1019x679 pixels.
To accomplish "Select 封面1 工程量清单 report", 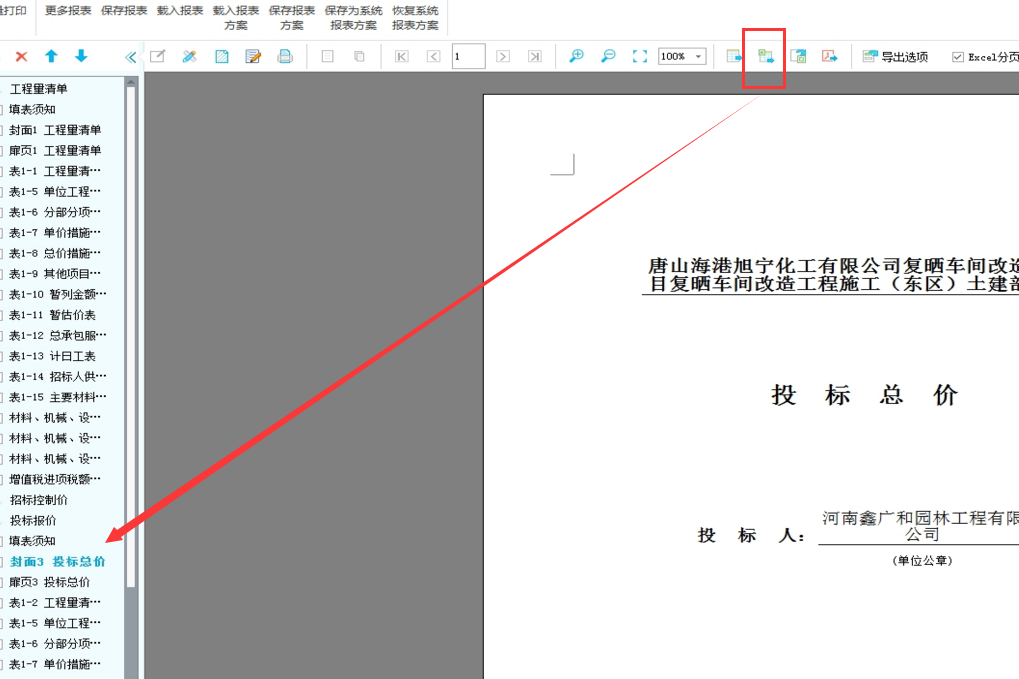I will [x=55, y=130].
